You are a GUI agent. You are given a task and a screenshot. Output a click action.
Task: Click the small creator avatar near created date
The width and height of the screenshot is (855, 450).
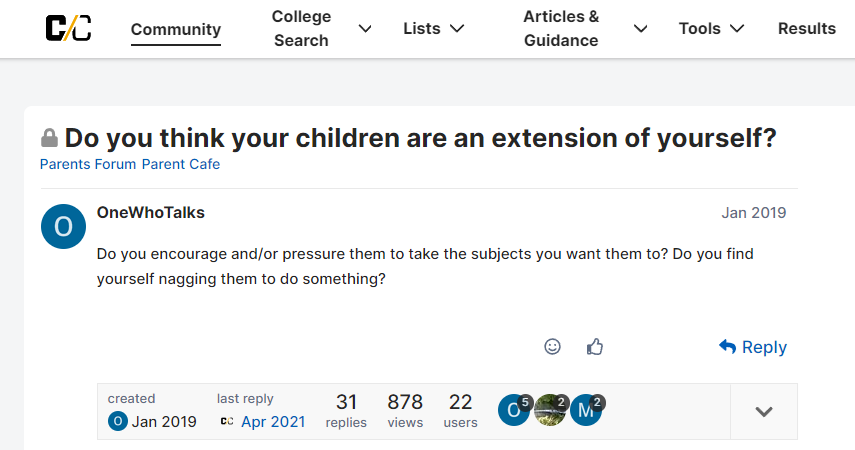tap(117, 421)
